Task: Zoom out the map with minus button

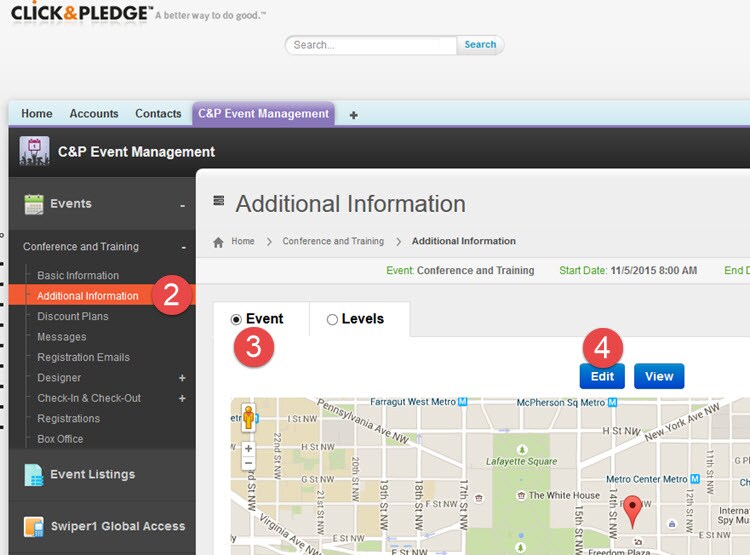Action: click(x=248, y=463)
